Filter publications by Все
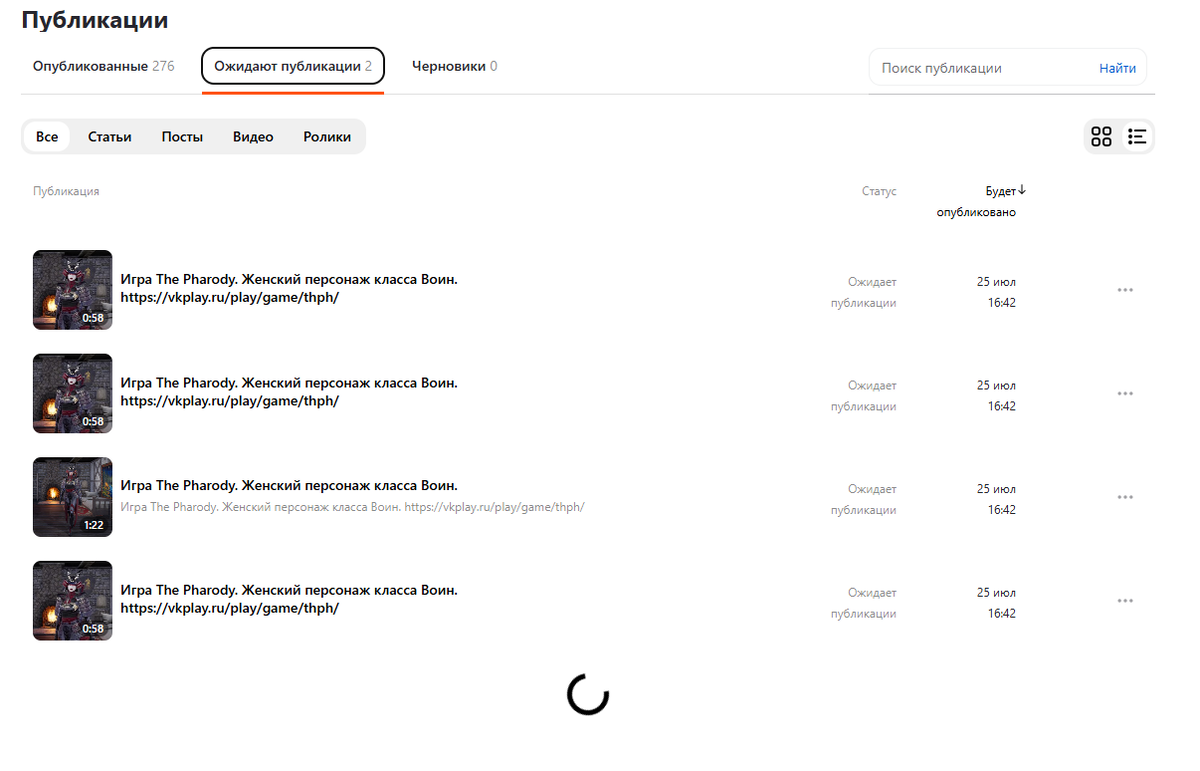The height and width of the screenshot is (771, 1200). pos(47,137)
